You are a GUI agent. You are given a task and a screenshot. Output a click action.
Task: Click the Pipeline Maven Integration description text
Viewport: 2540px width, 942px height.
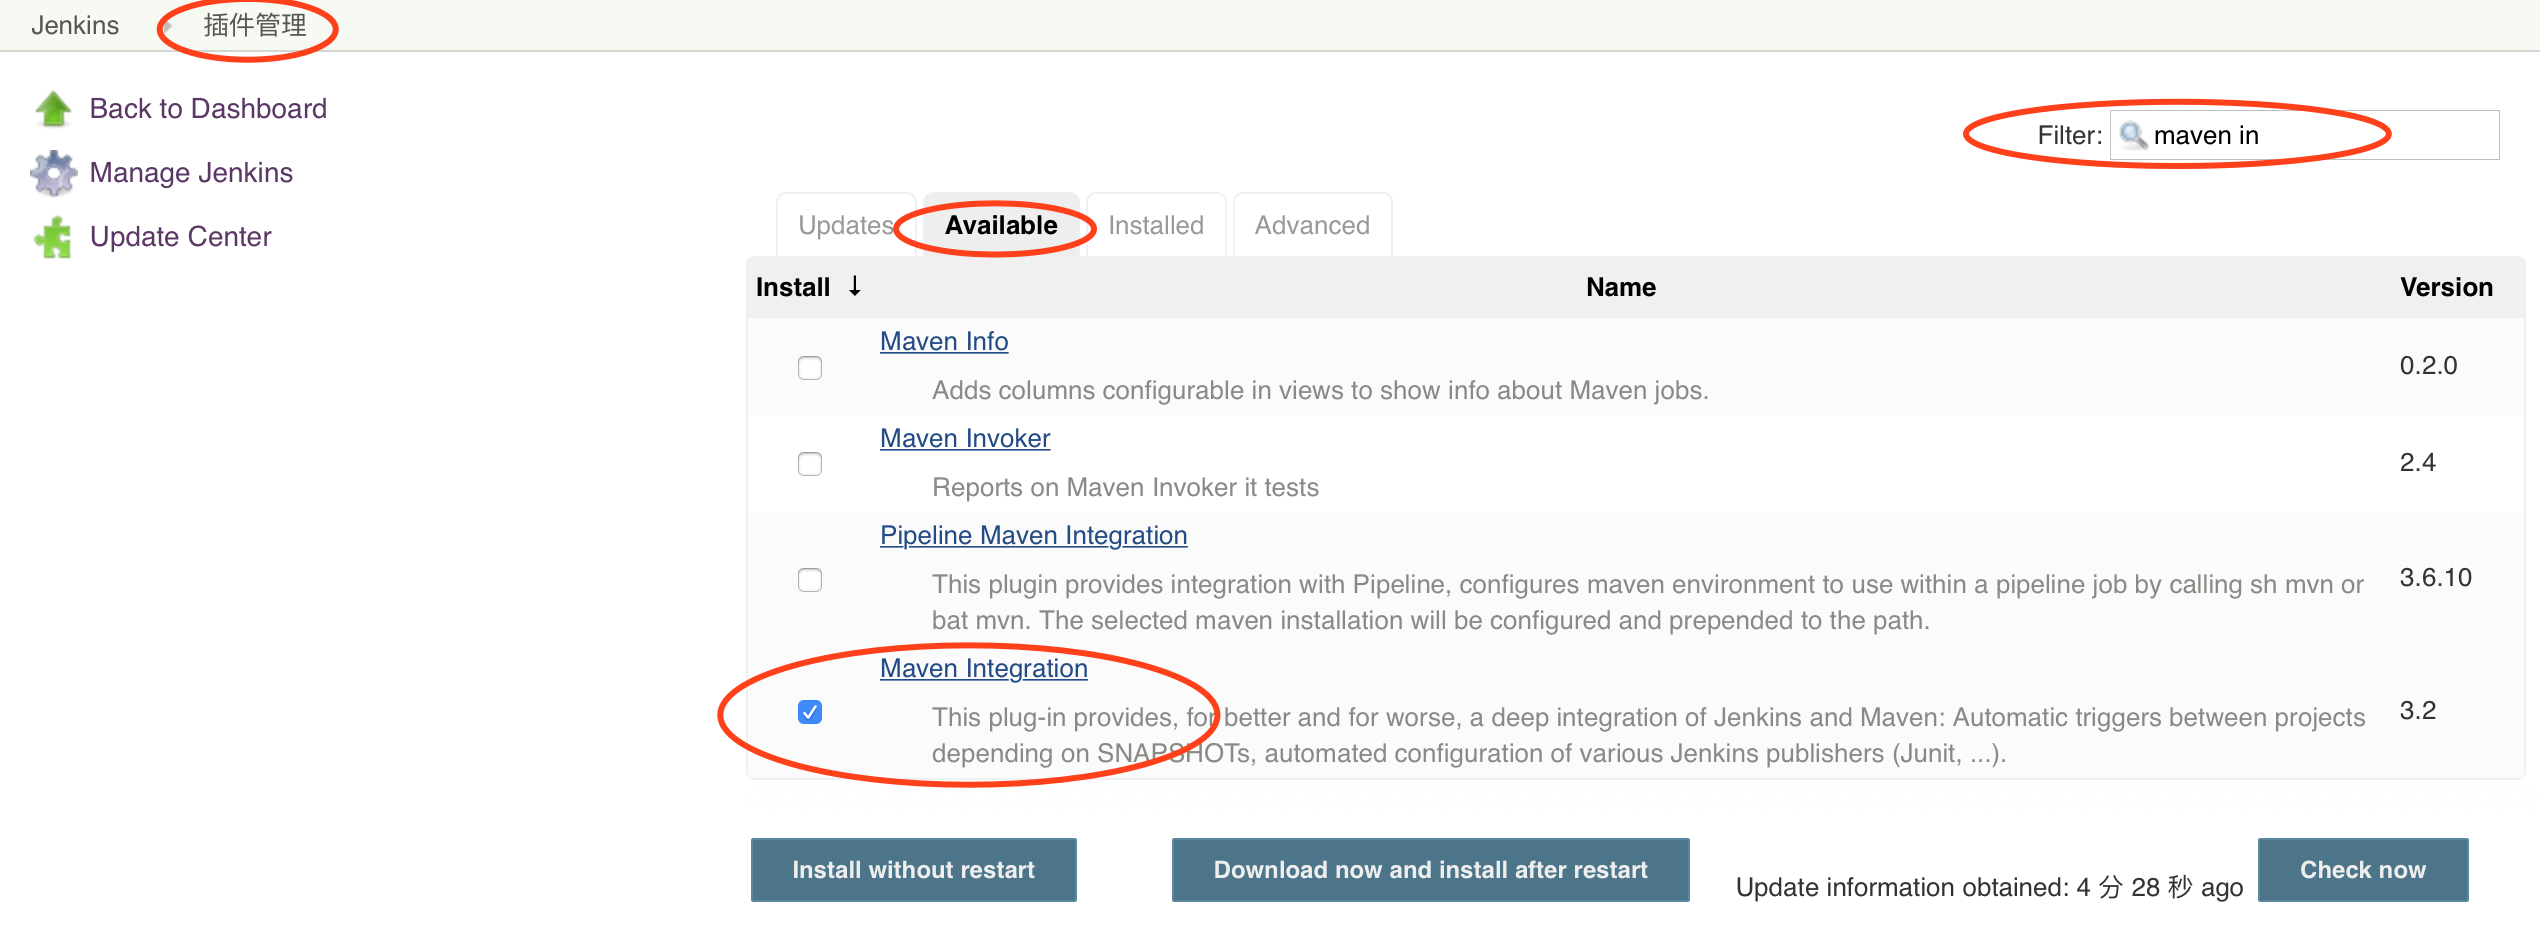(x=1648, y=602)
